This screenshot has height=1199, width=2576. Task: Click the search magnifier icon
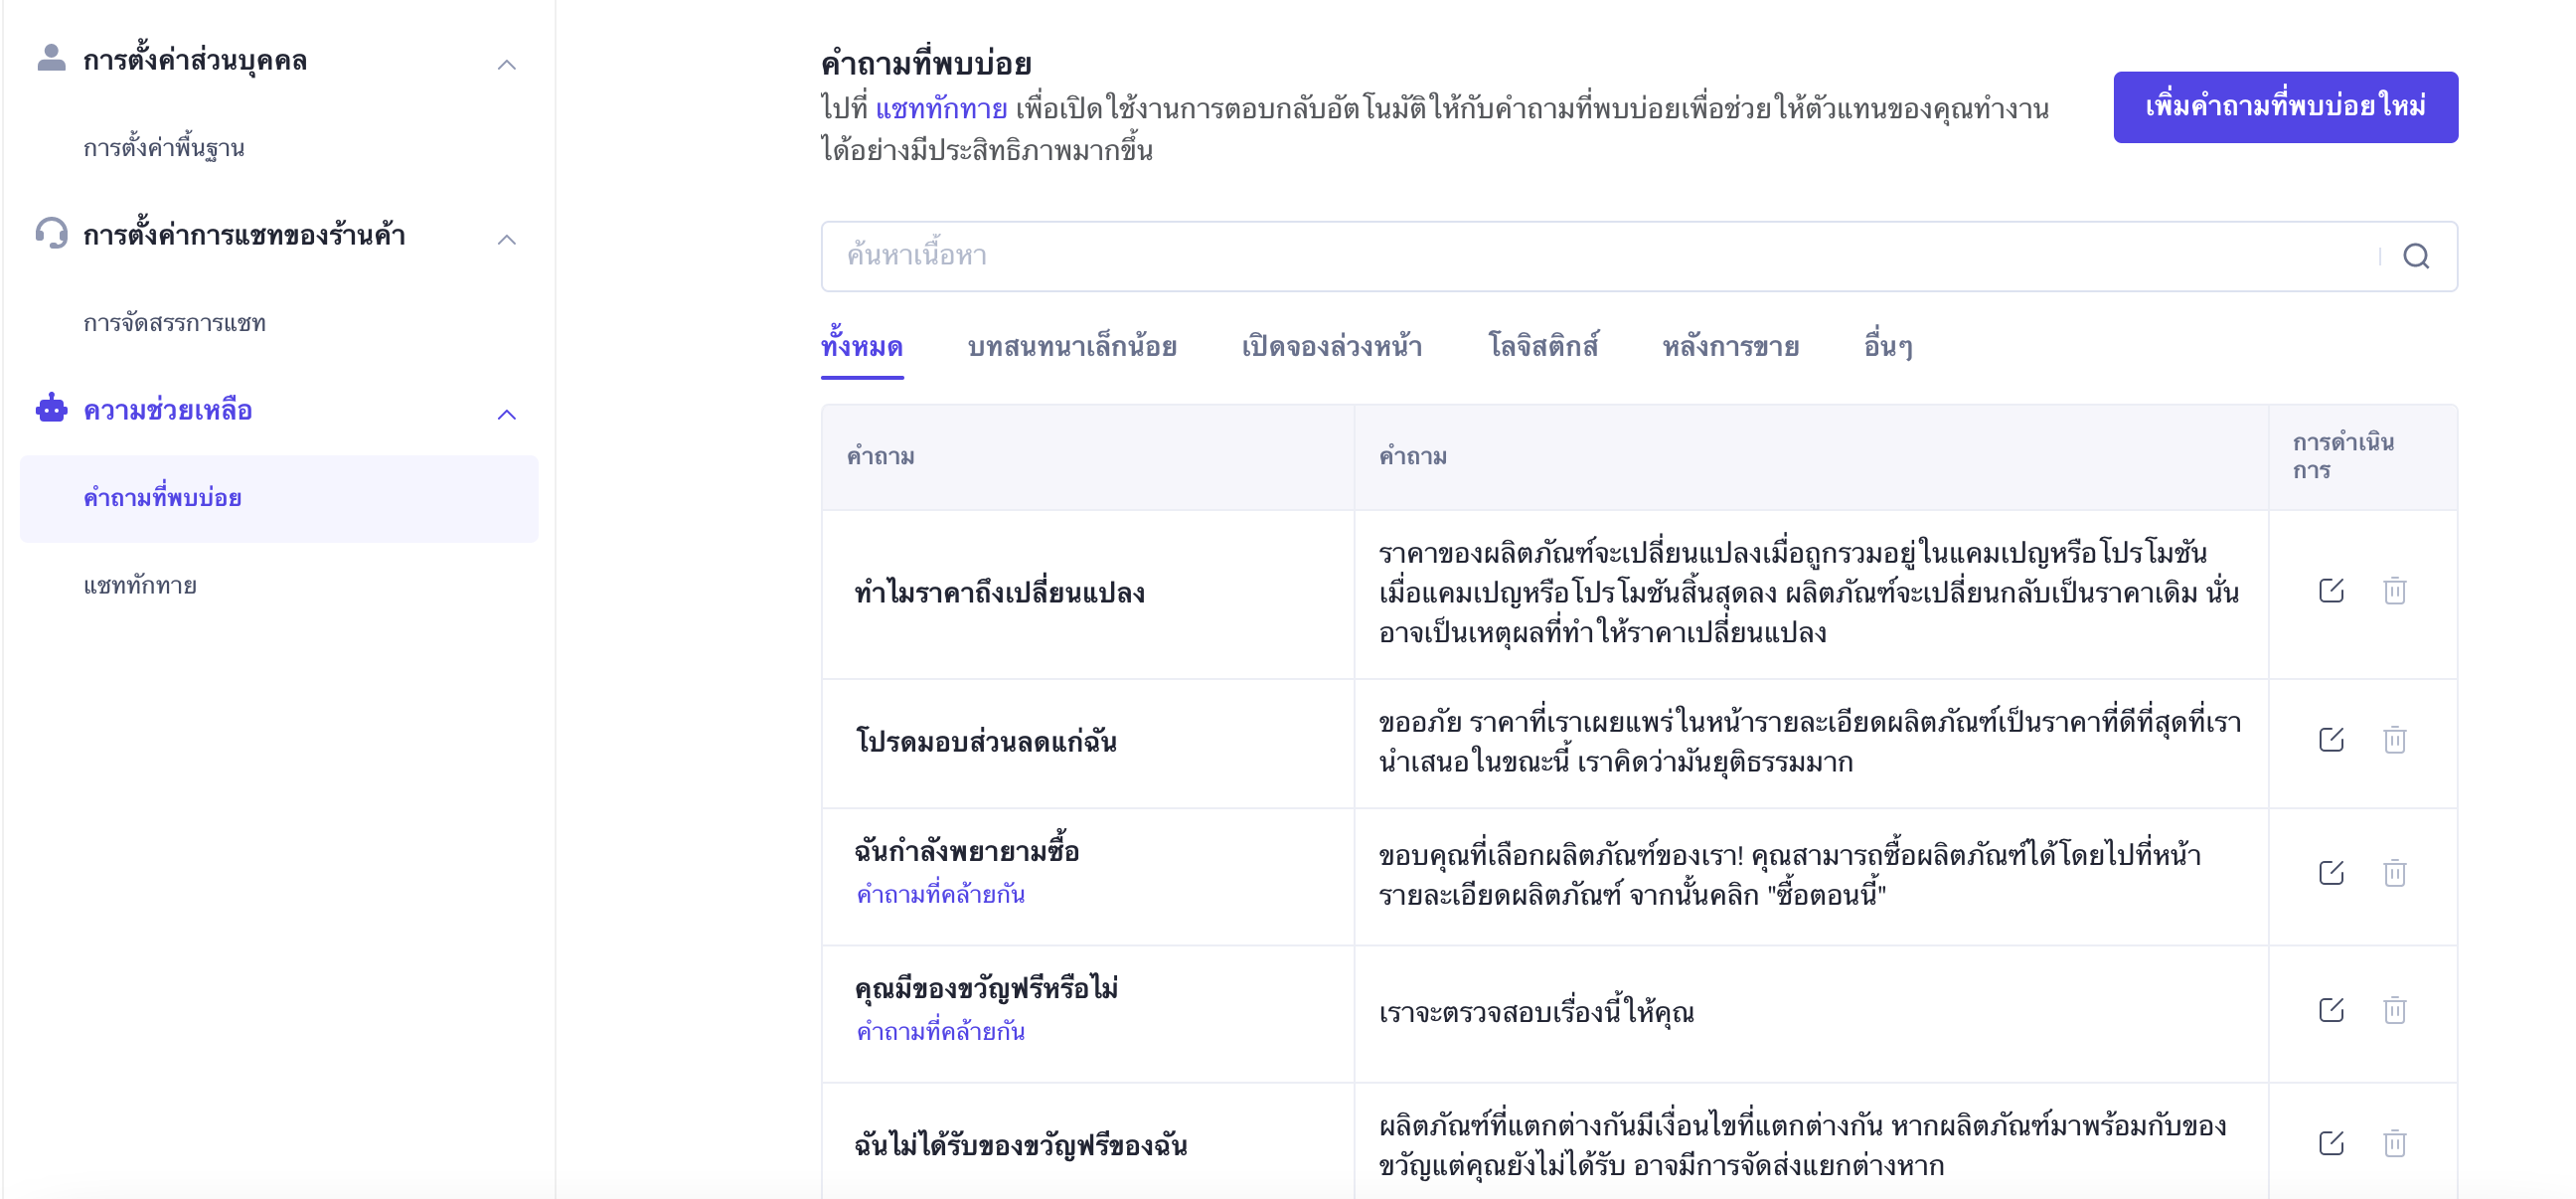[2415, 257]
